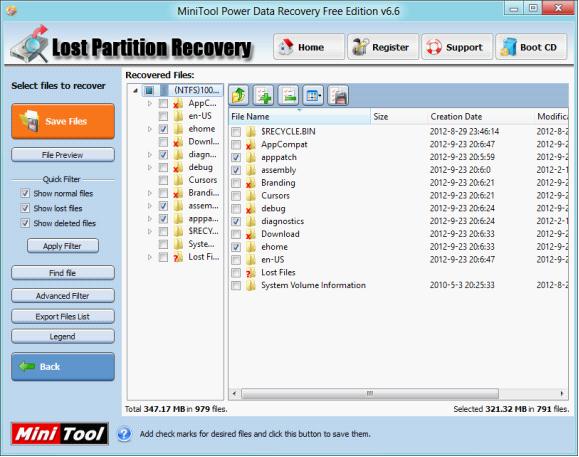The image size is (579, 457).
Task: Click the horizontal scrollbar thumb in file list
Action: point(370,394)
